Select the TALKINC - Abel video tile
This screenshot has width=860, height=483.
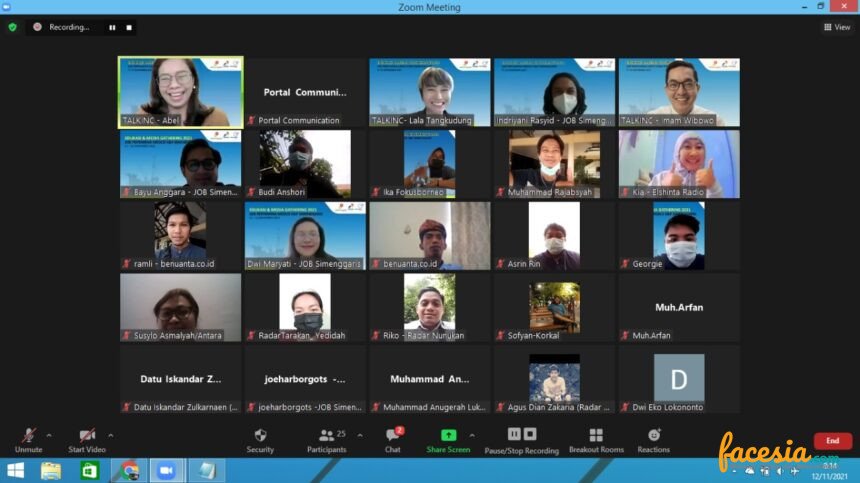tap(180, 91)
